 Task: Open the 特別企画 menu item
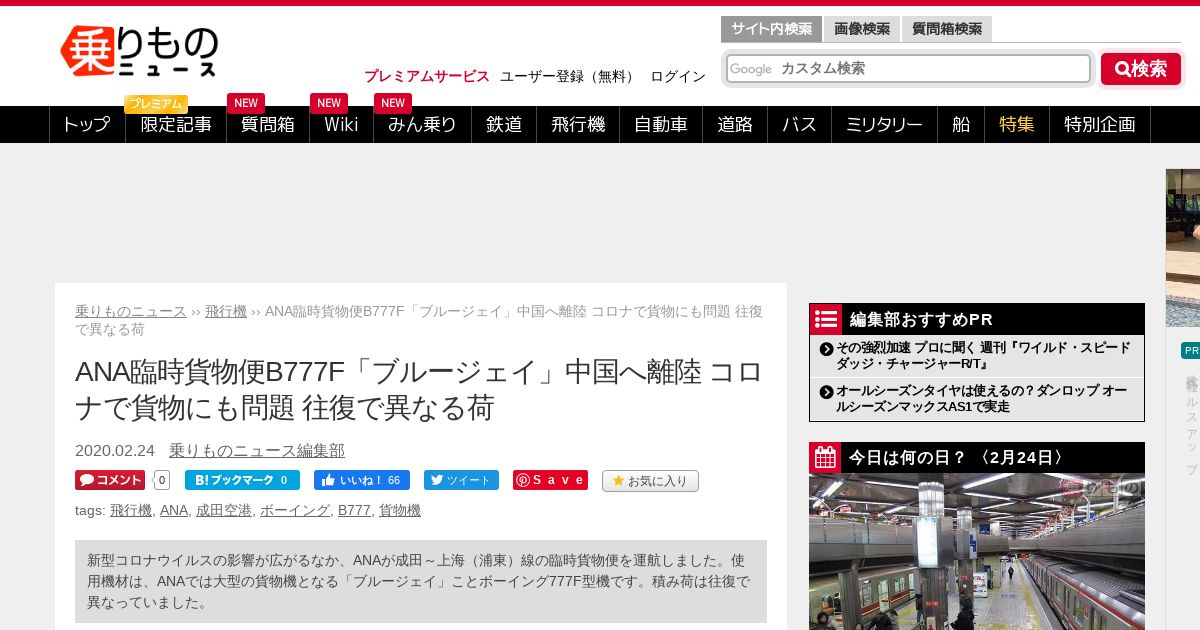pos(1100,124)
